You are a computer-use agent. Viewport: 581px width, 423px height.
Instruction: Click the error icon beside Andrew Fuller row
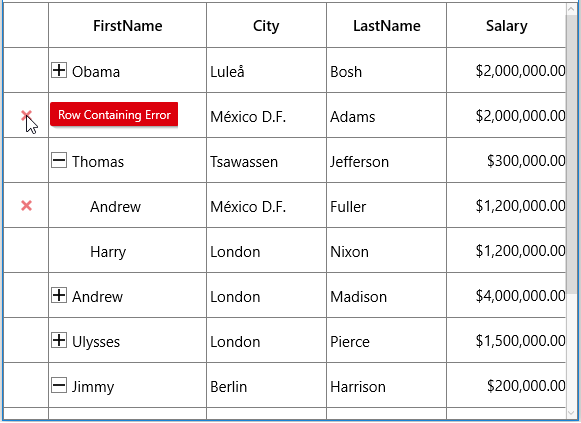tap(26, 205)
